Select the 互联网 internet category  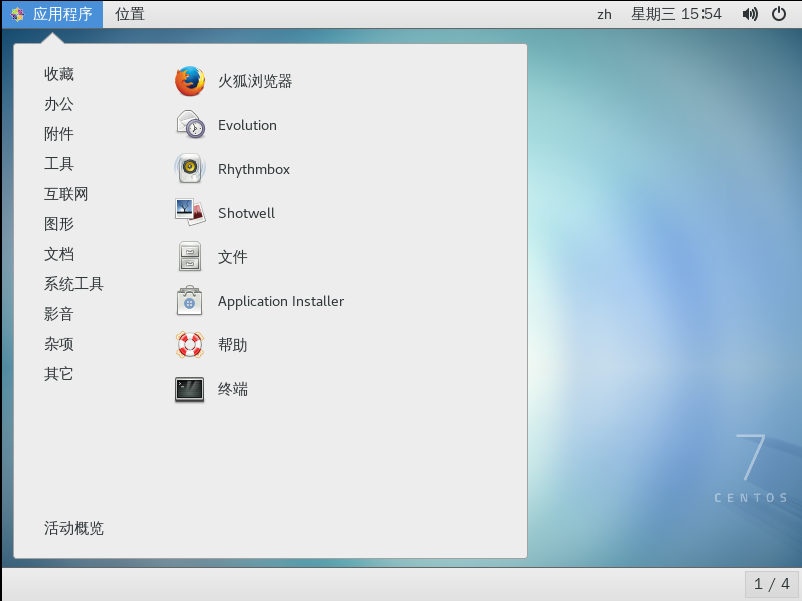click(66, 194)
